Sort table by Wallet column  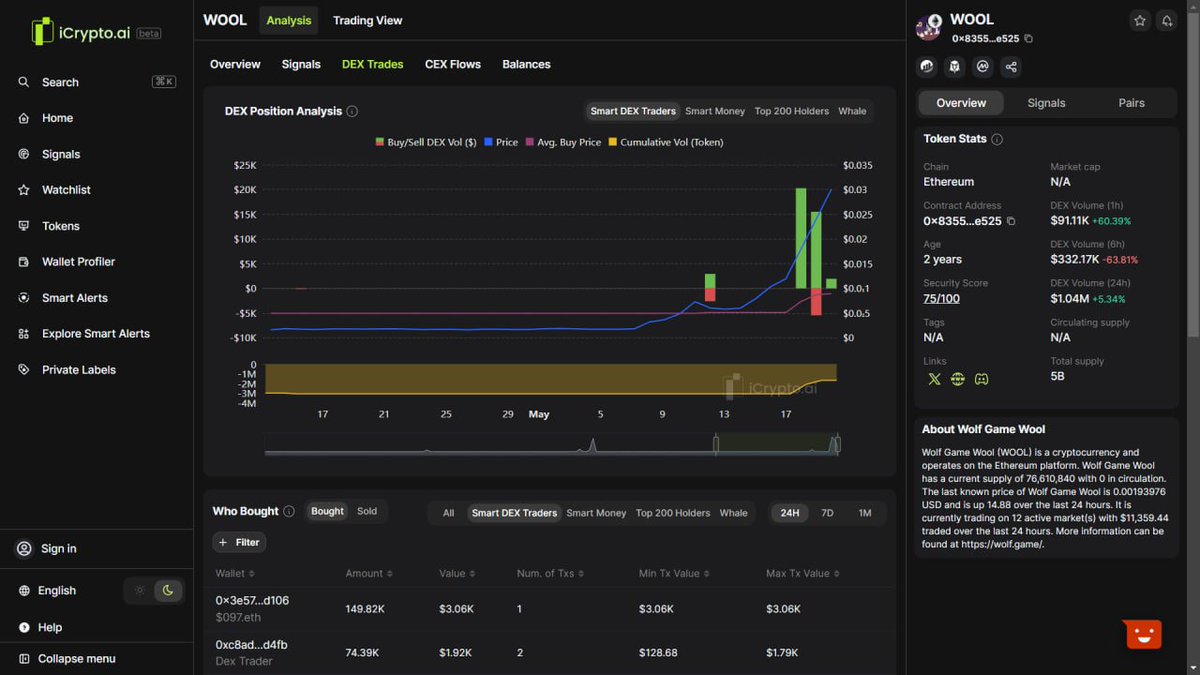235,573
